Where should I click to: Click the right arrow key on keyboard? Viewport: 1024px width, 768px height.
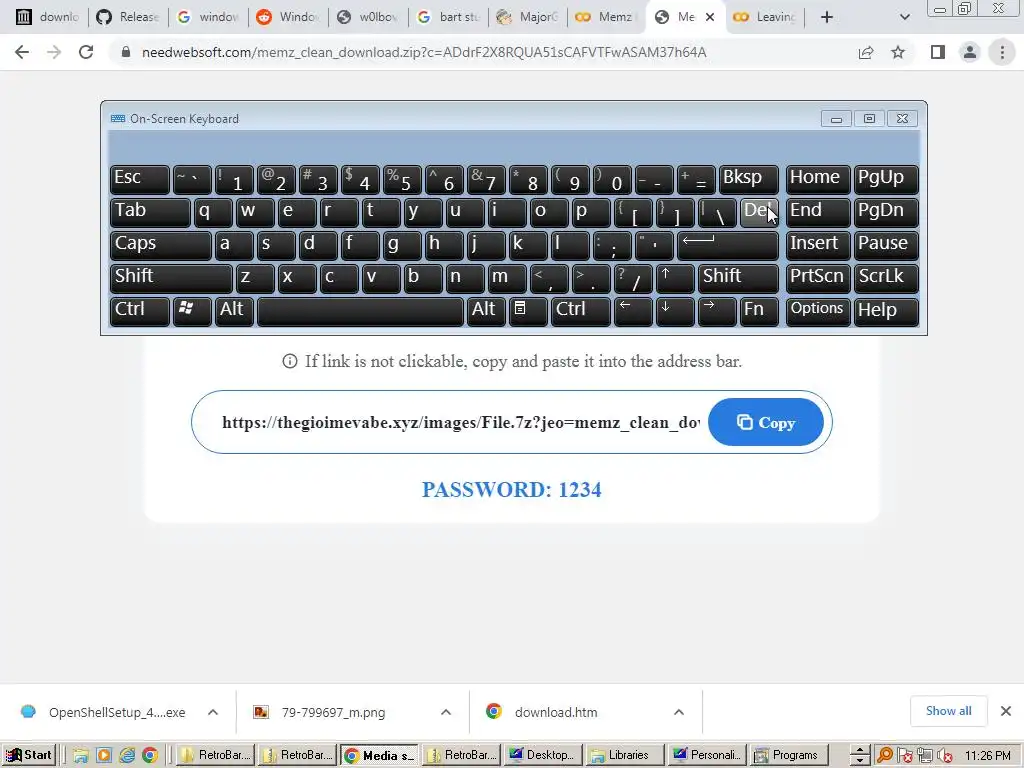(717, 311)
